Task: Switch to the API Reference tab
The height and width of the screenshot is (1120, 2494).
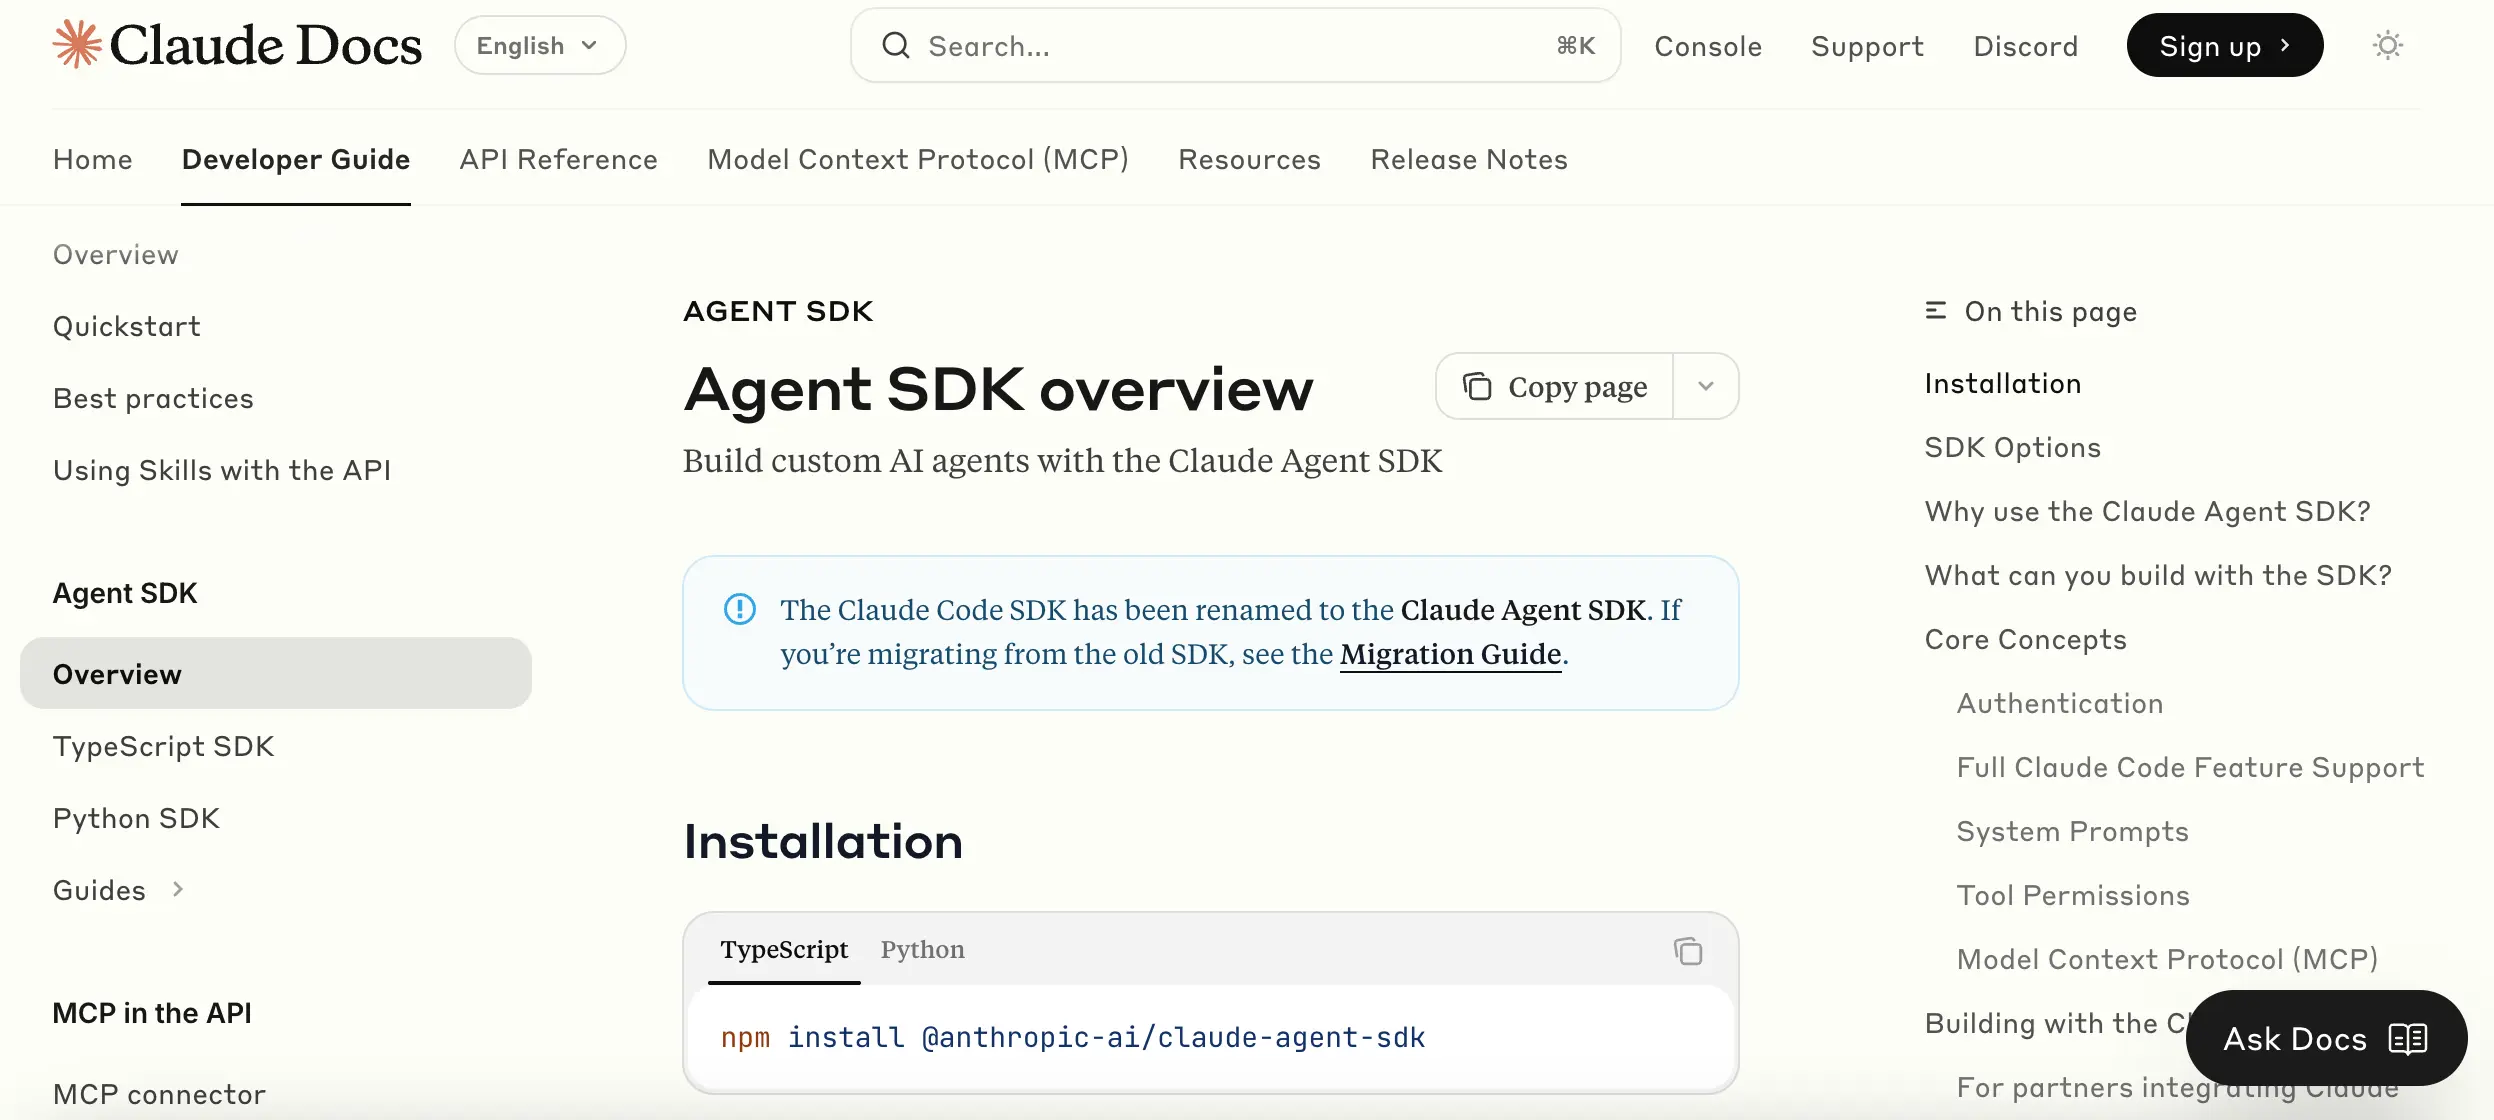Action: click(x=557, y=159)
